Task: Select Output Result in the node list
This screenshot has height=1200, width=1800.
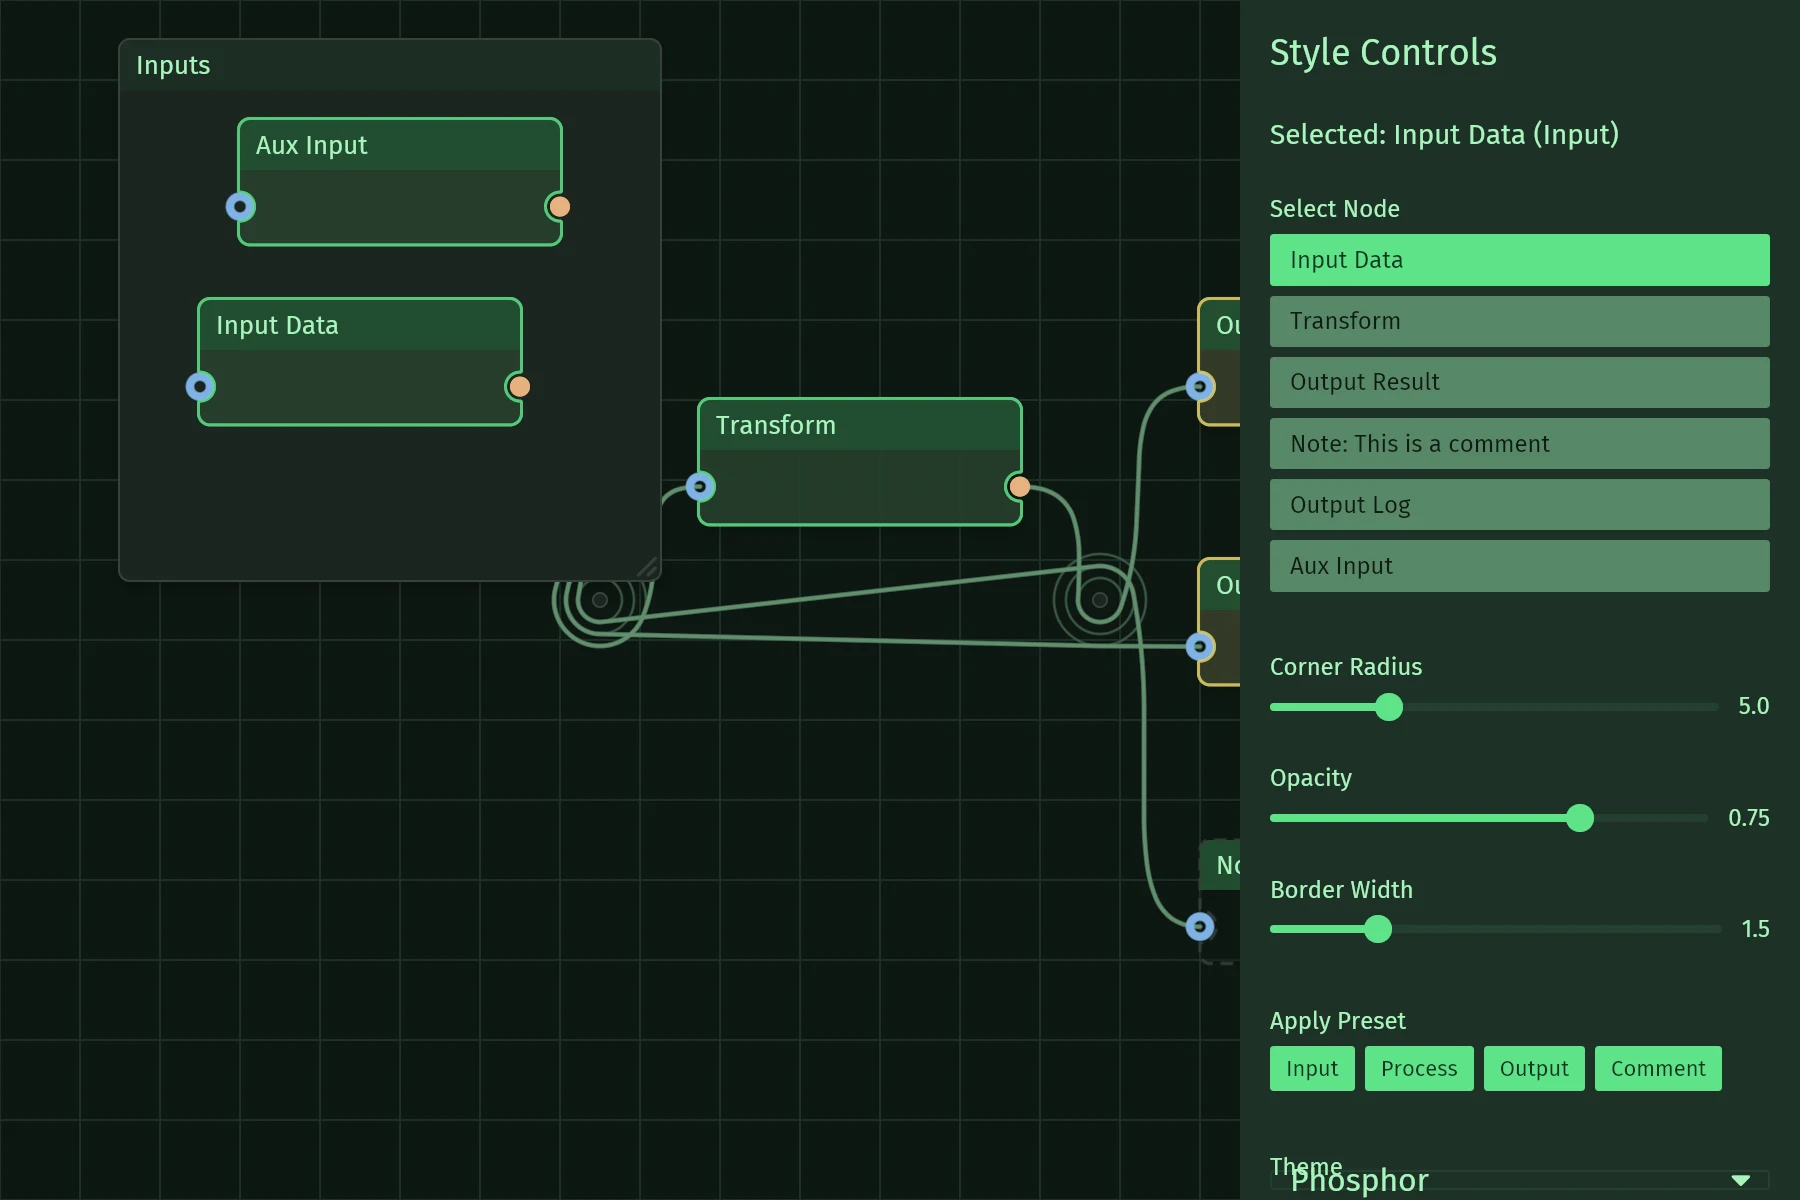Action: 1519,382
